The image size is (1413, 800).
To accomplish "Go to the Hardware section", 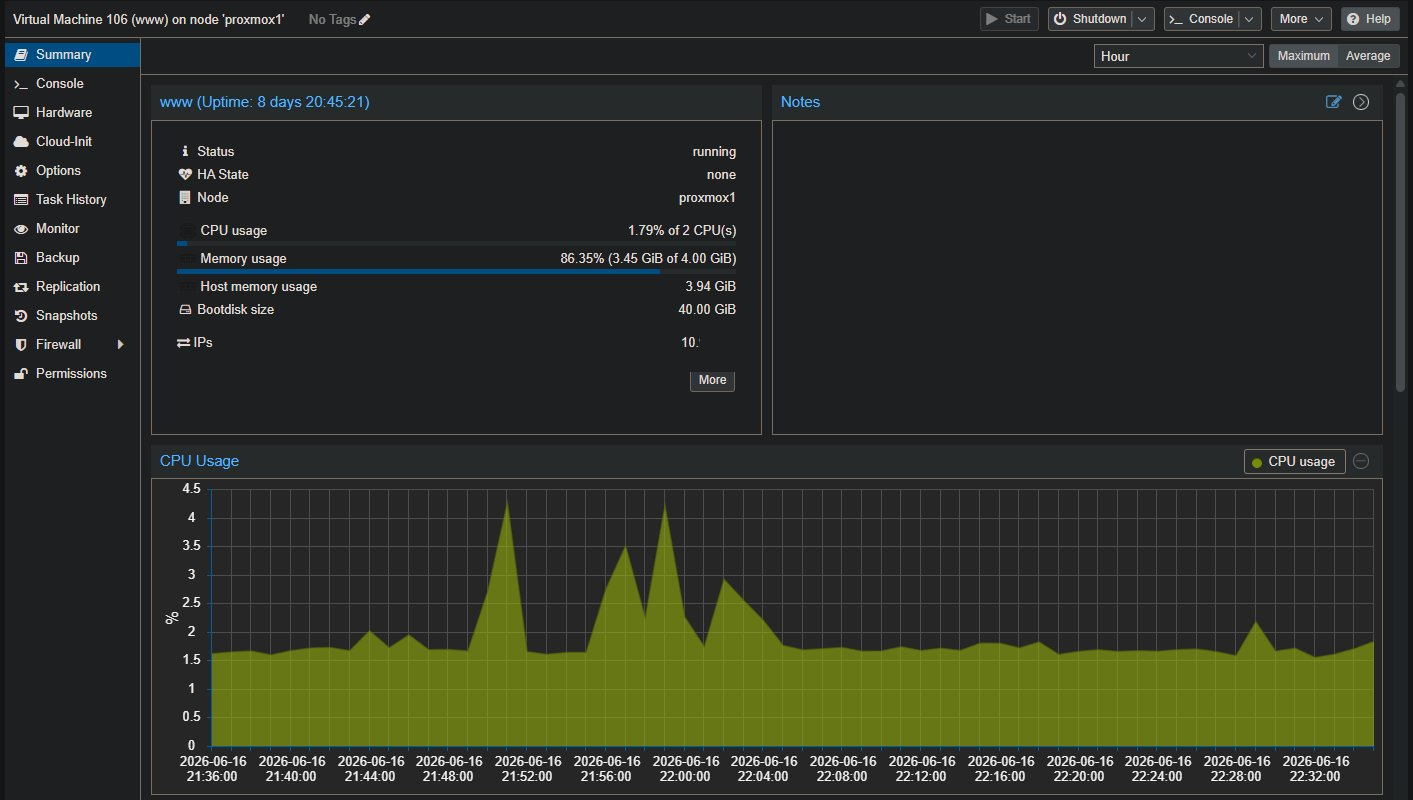I will (72, 113).
